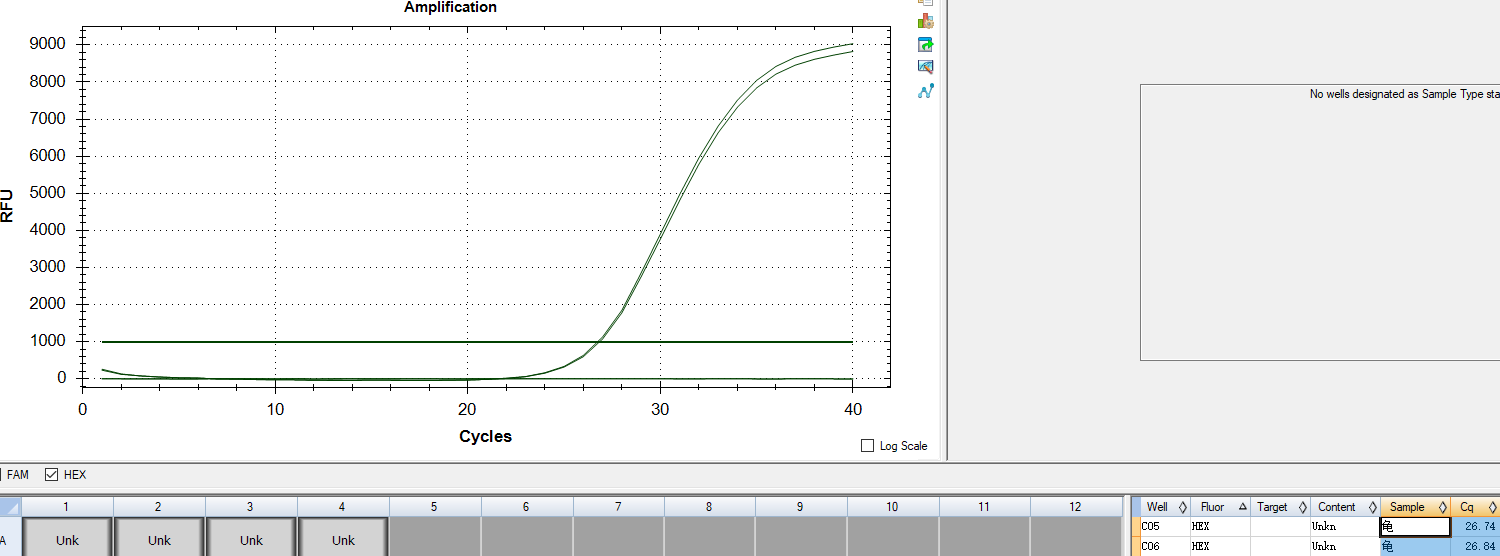Click the Amplification chart title
Viewport: 1500px width, 556px height.
(450, 7)
